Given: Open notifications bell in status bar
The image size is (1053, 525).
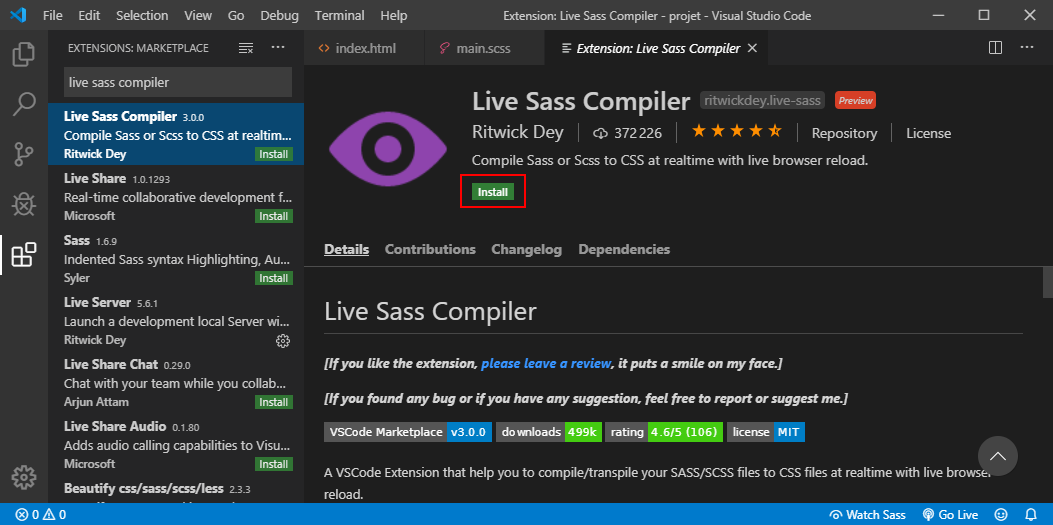Looking at the screenshot, I should [1031, 515].
